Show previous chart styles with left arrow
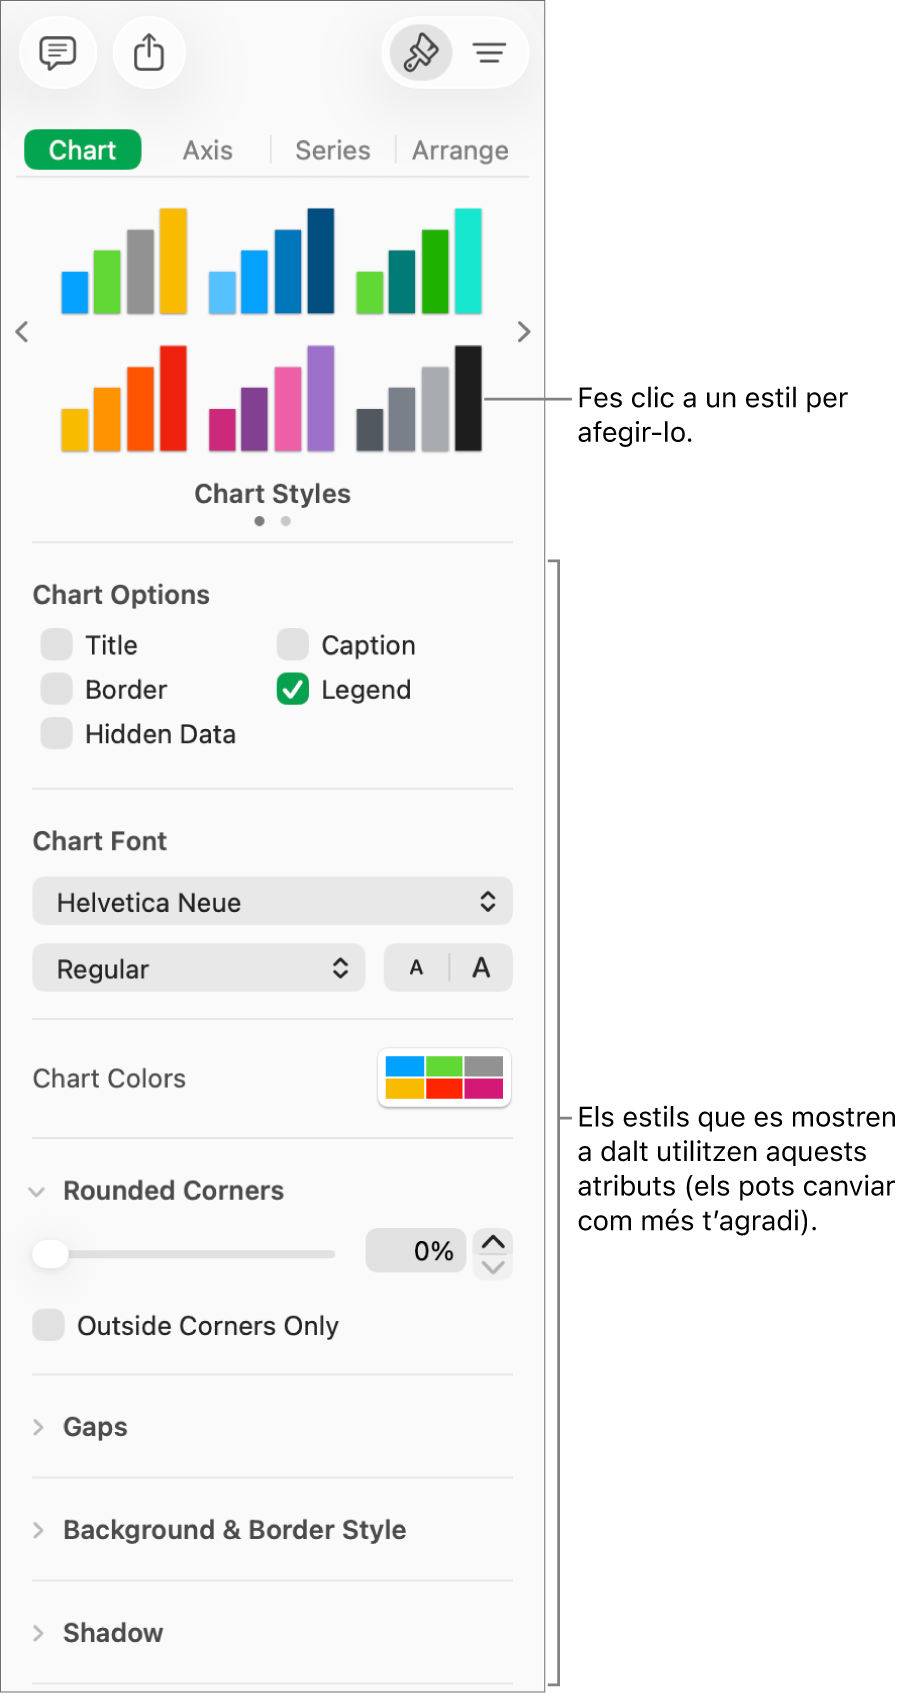Screen dimensions: 912x1694 coord(22,332)
